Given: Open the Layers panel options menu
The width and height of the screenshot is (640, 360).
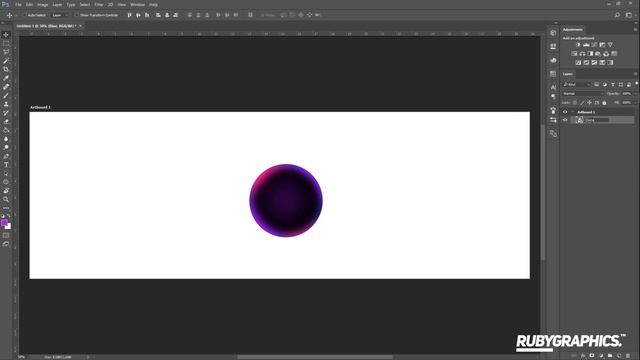Looking at the screenshot, I should coord(636,74).
